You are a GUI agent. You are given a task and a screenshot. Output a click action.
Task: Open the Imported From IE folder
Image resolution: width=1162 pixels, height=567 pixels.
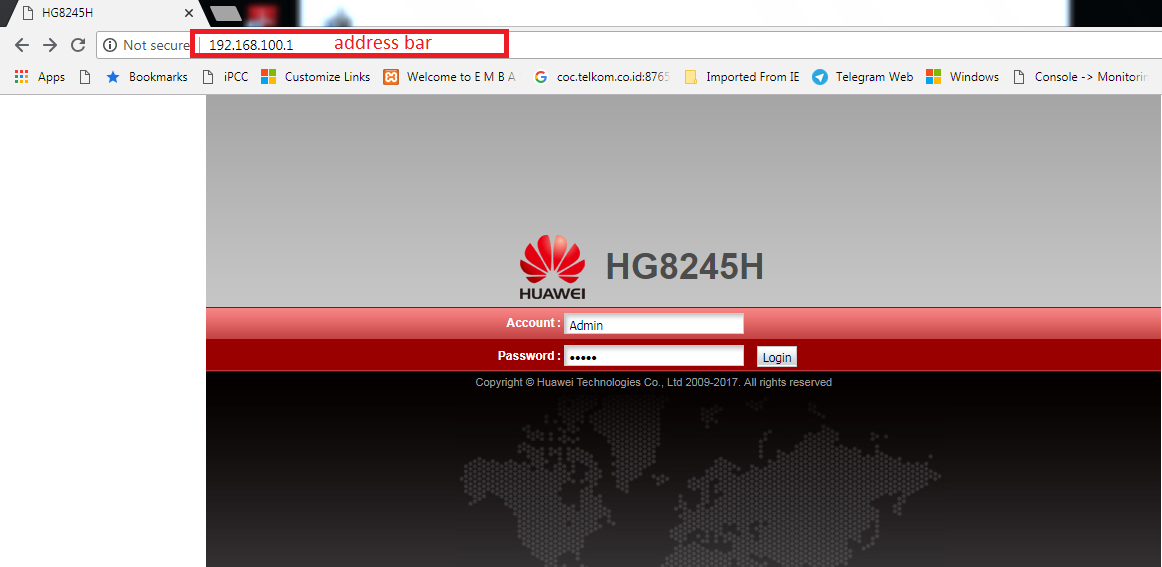point(742,76)
